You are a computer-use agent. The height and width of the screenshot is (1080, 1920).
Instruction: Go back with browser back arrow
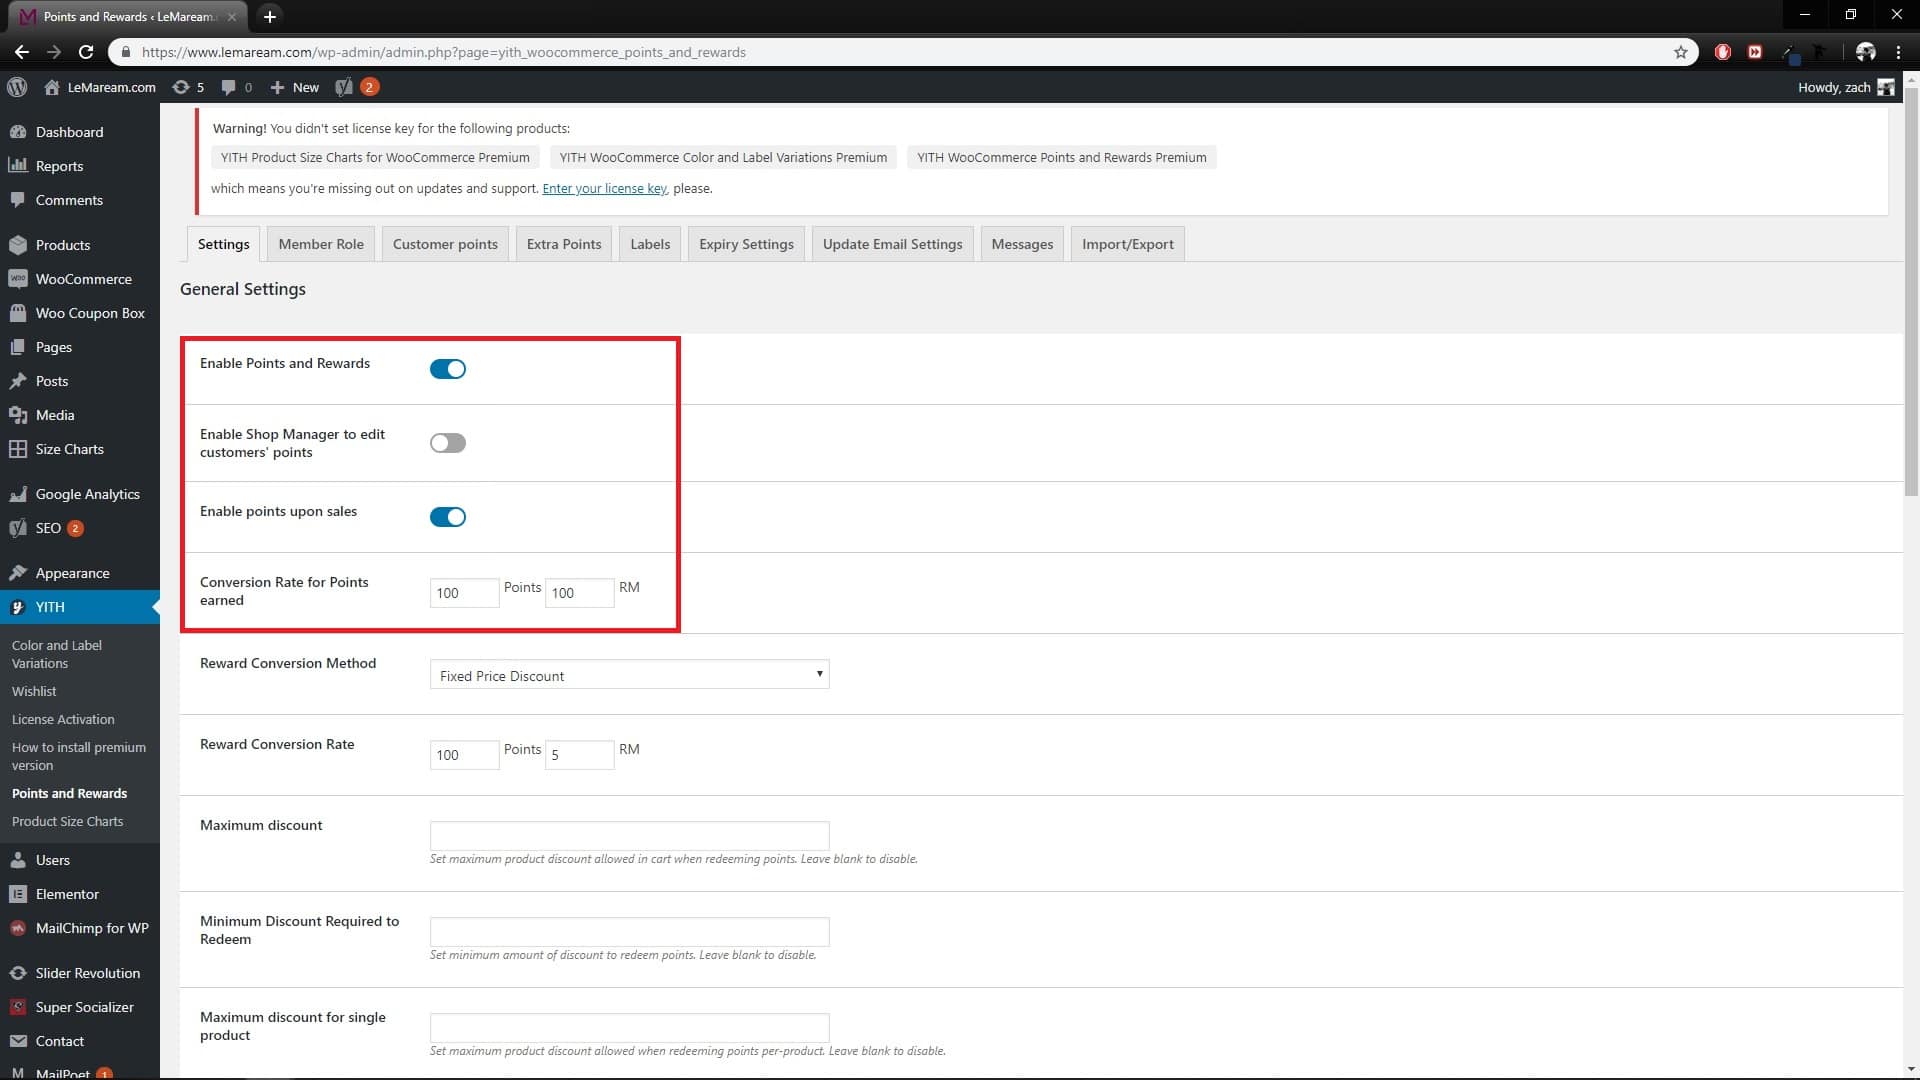[22, 52]
